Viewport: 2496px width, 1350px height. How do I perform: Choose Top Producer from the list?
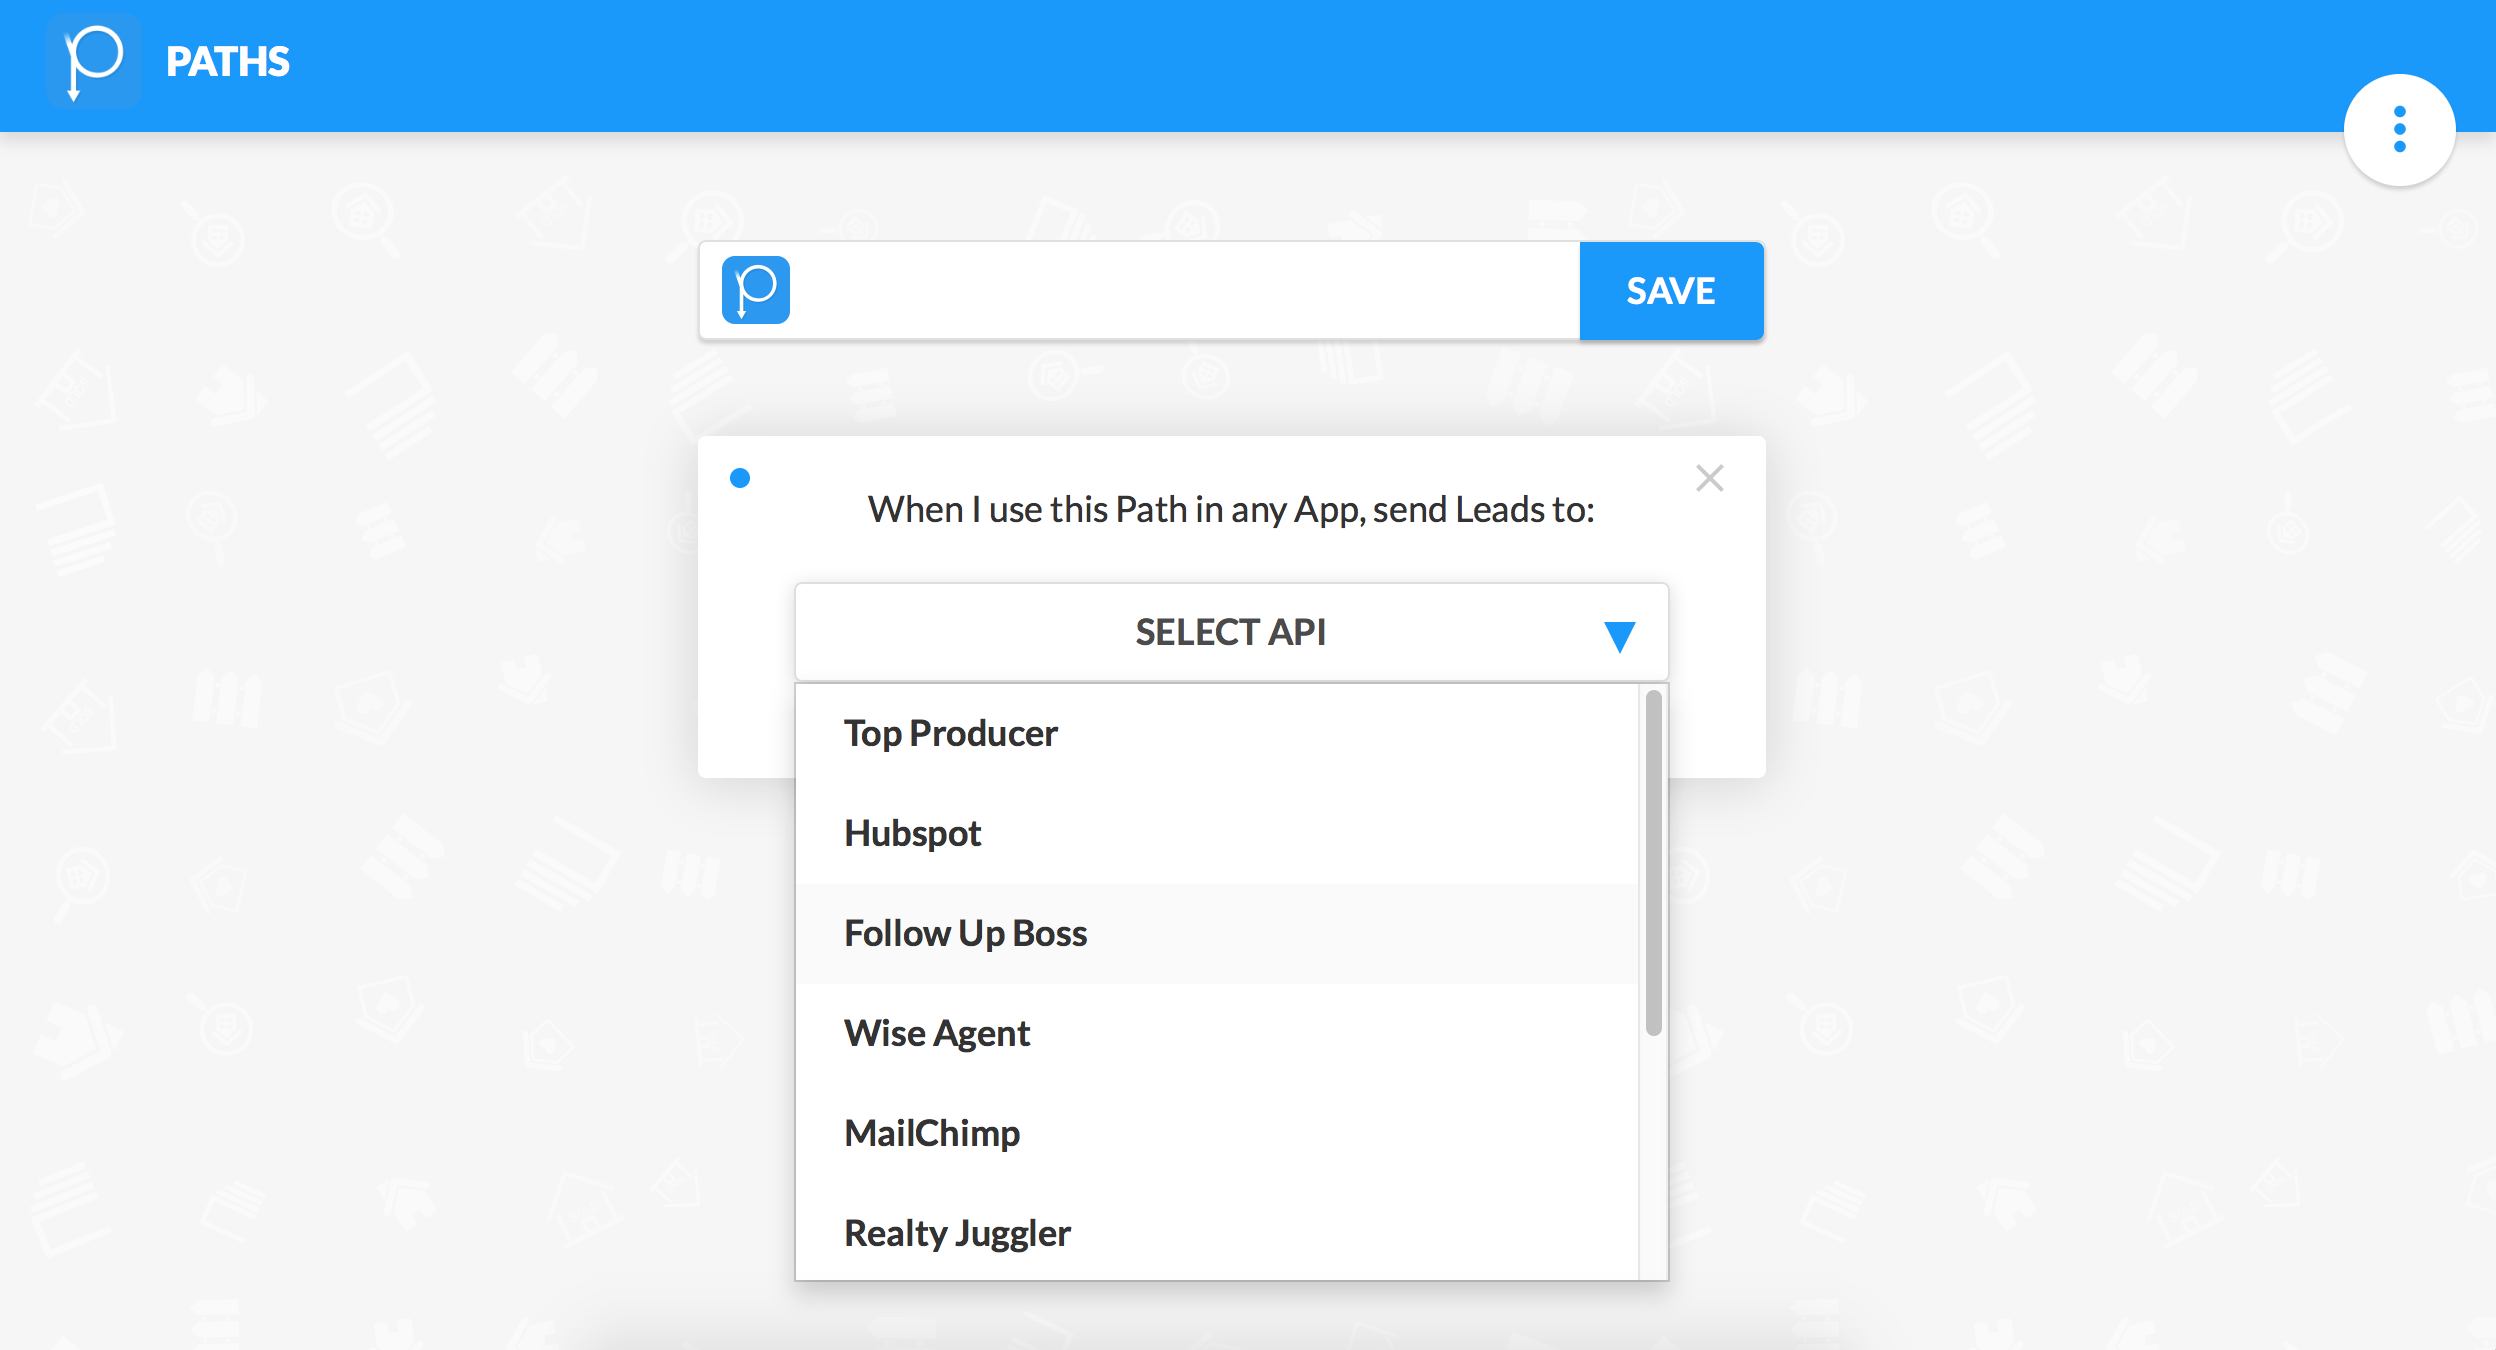(950, 734)
